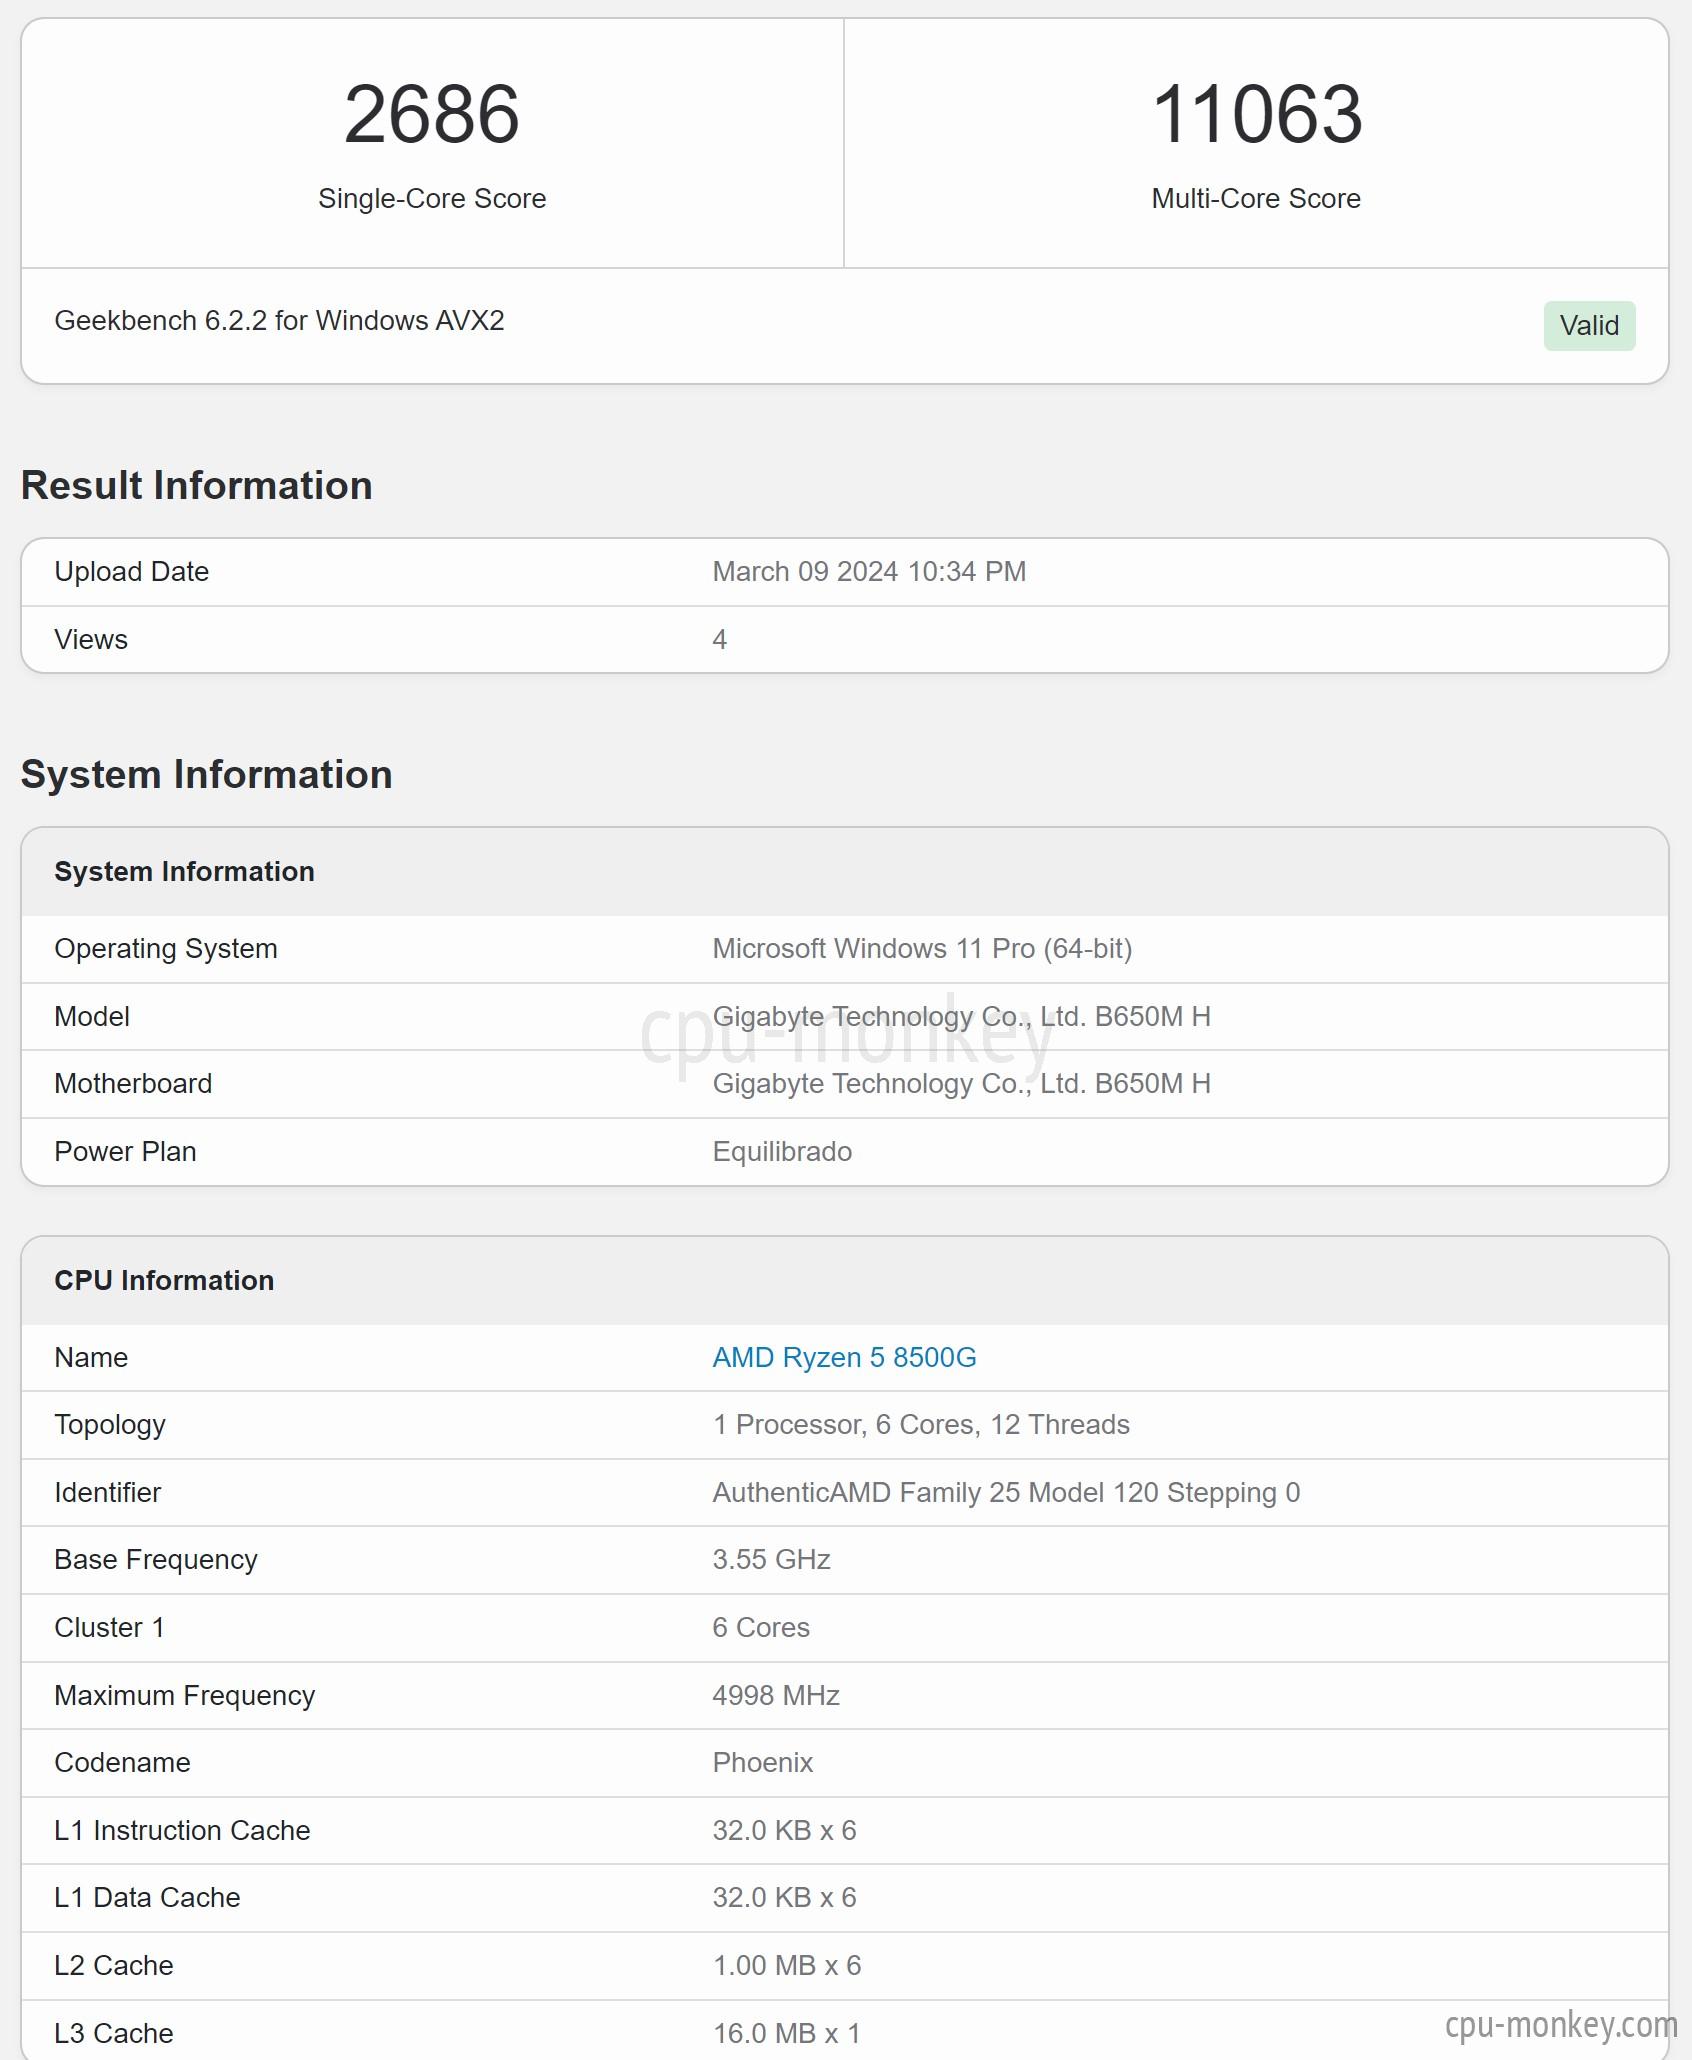
Task: Click the Maximum Frequency value 4998 MHz
Action: pos(776,1696)
